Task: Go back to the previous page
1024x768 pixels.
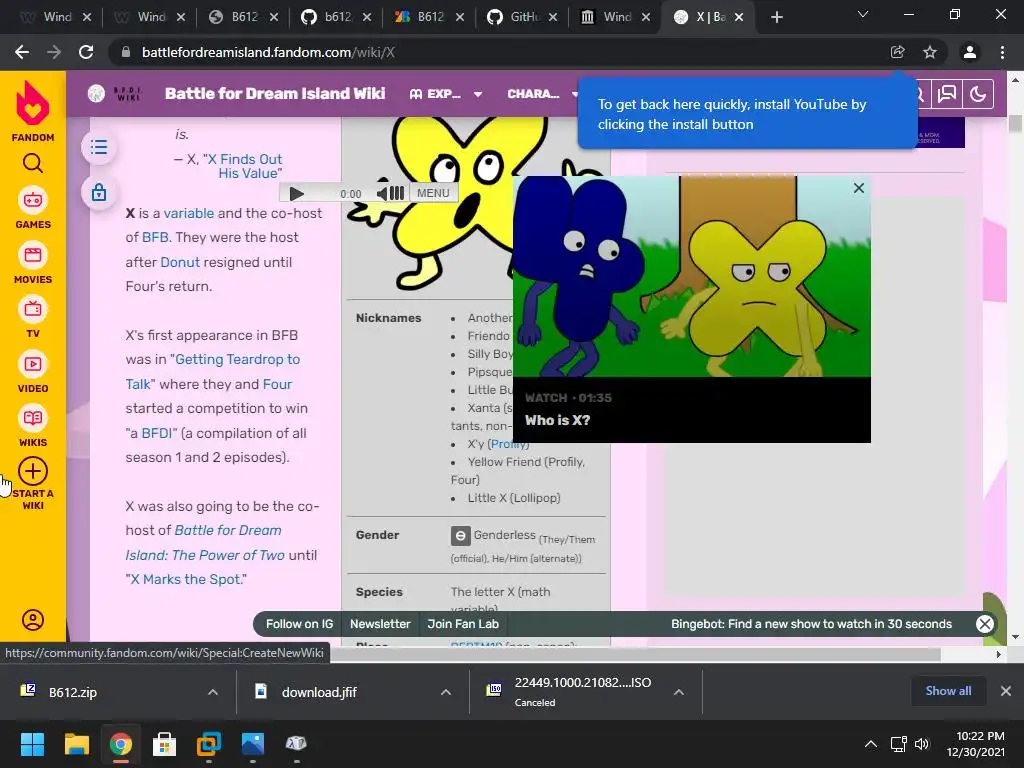Action: (22, 52)
